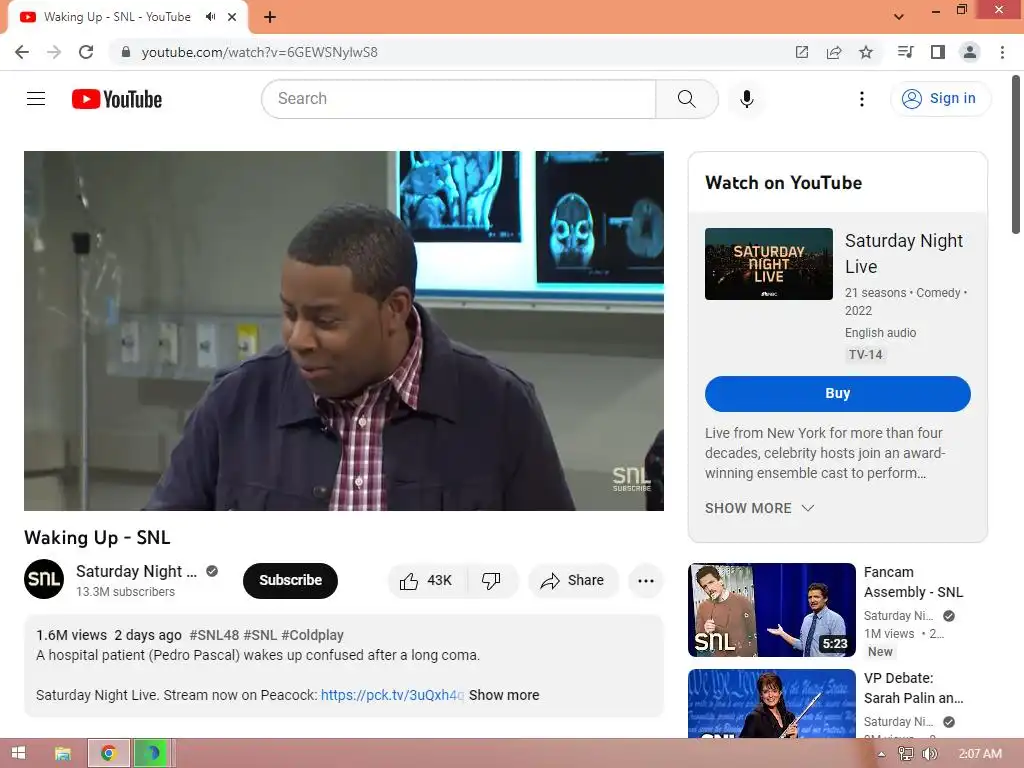Viewport: 1024px width, 768px height.
Task: Focus the YouTube Search field
Action: [459, 99]
